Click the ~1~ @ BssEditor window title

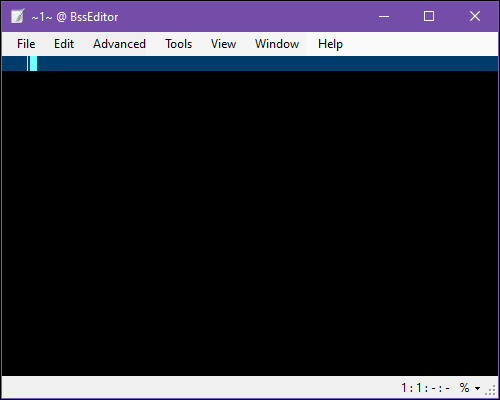click(x=75, y=17)
